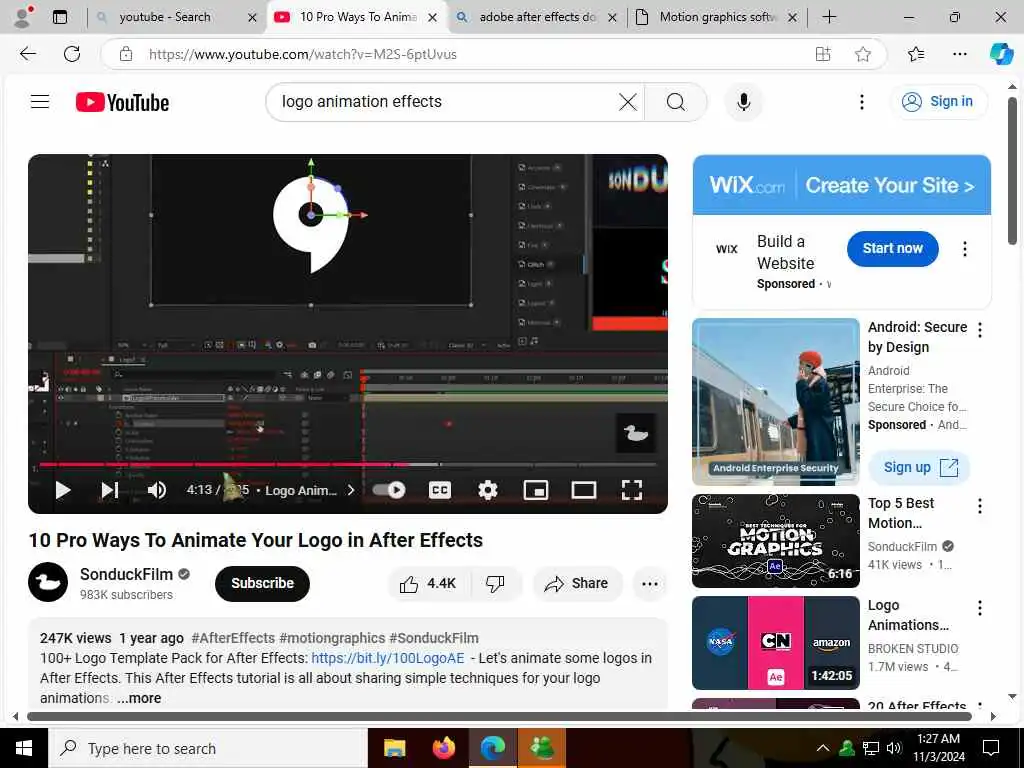1024x768 pixels.
Task: Click the Wix Create Your Site banner
Action: pyautogui.click(x=841, y=185)
